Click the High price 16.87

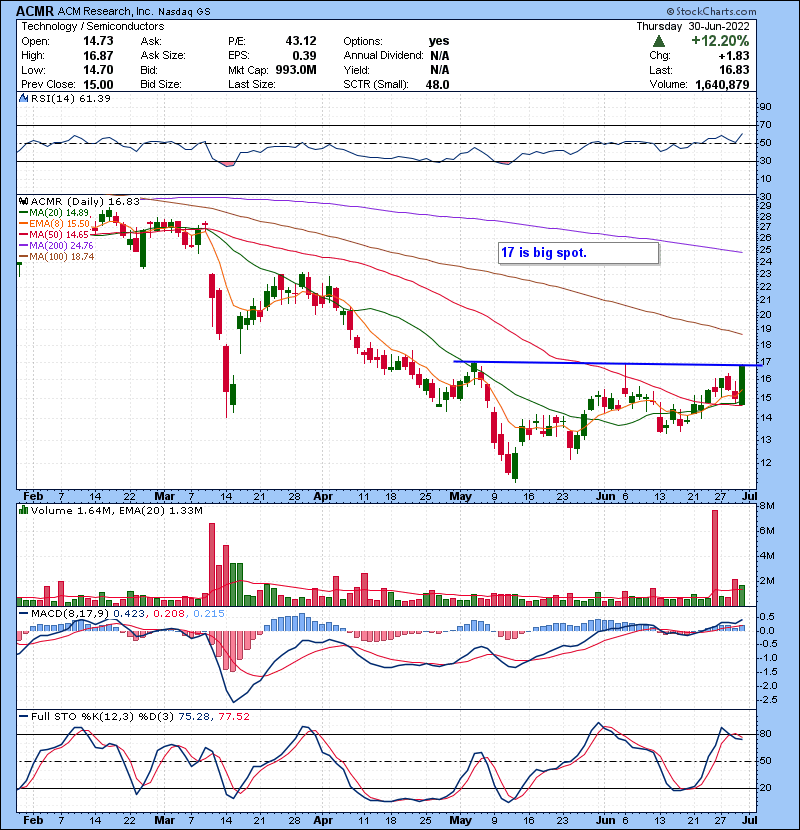click(98, 56)
